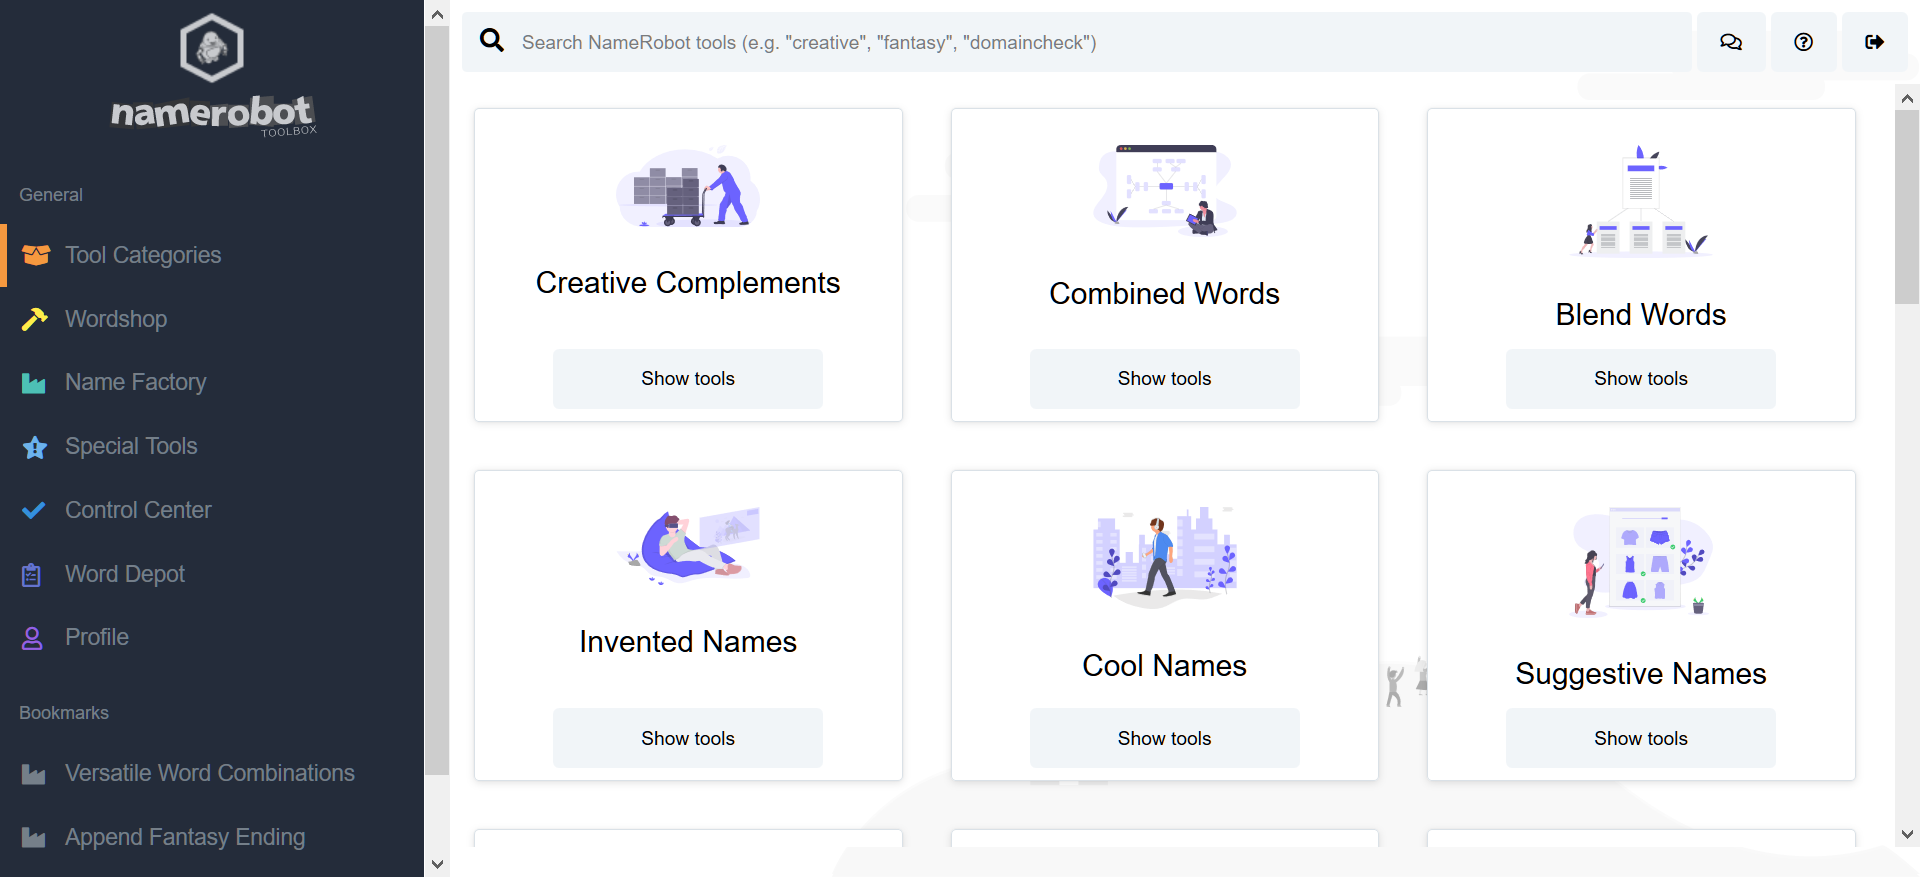Click the Blend Words illustration

pos(1641,200)
